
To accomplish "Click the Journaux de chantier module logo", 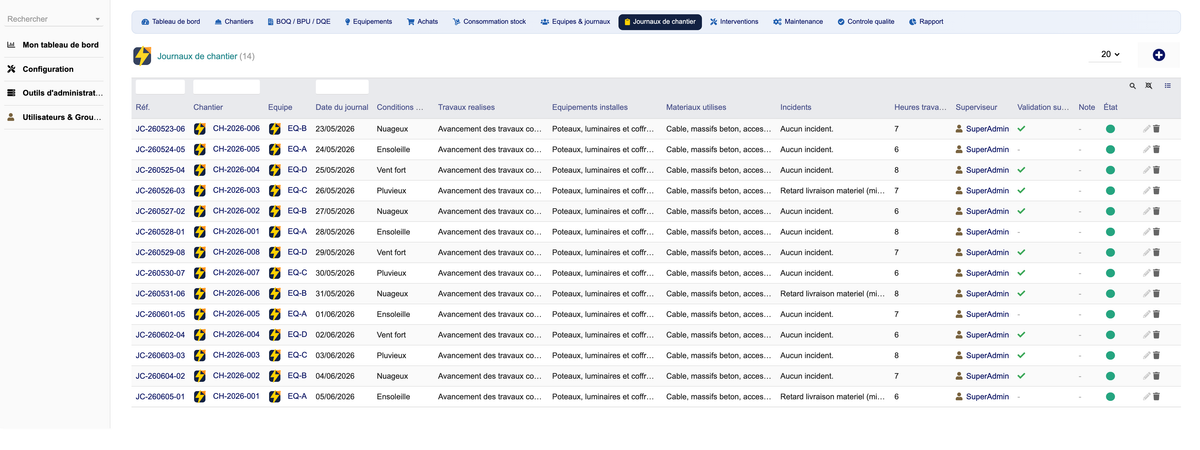I will (x=142, y=56).
